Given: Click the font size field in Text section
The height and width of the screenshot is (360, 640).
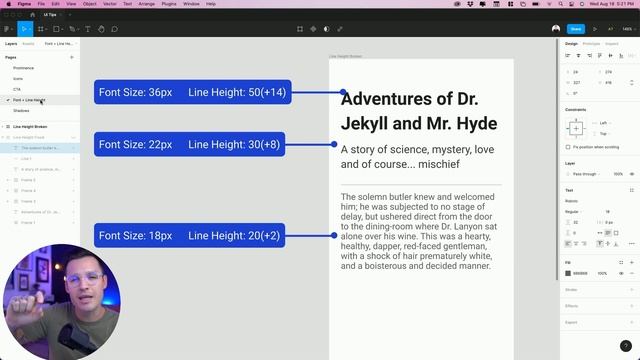Looking at the screenshot, I should point(608,212).
